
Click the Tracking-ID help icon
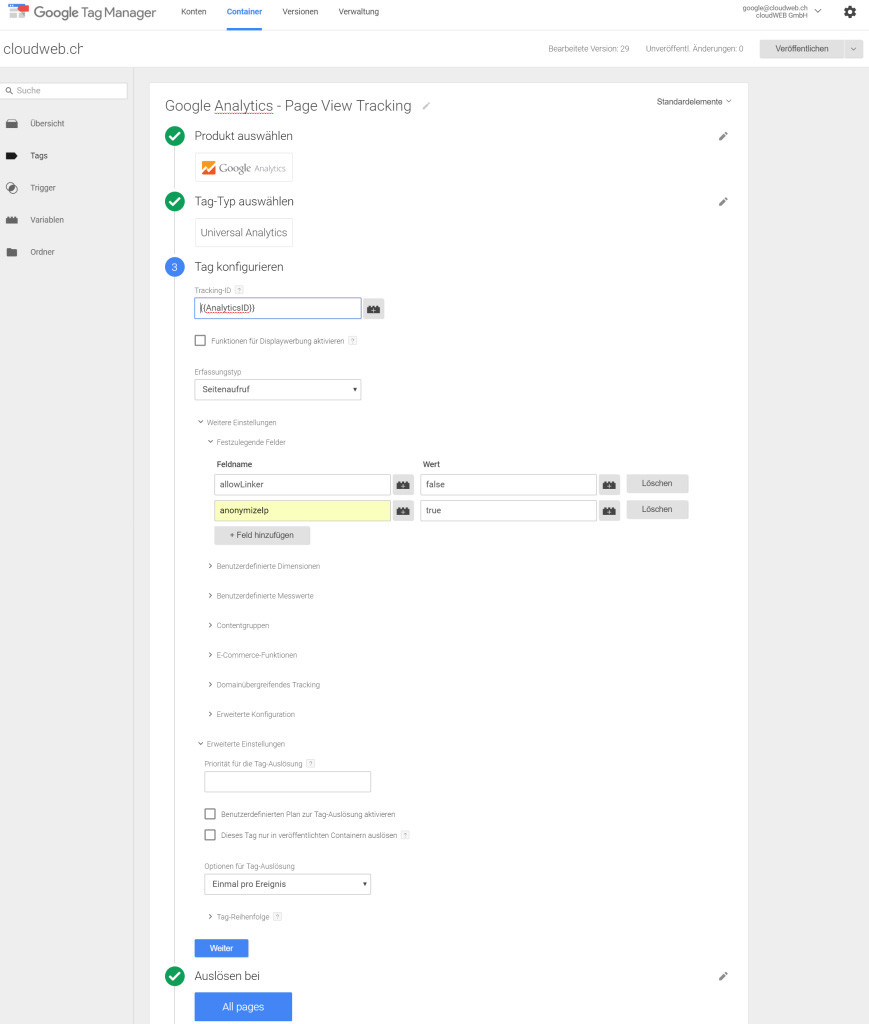[x=239, y=290]
